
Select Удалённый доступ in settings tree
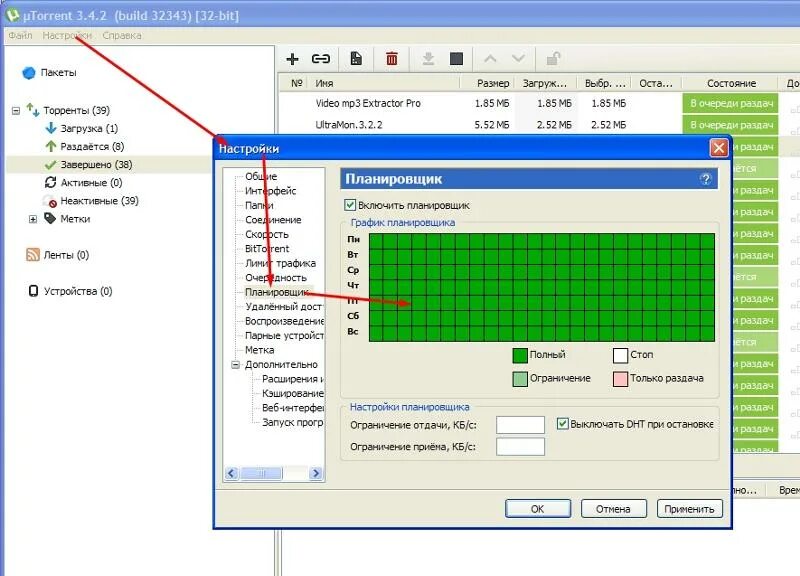[284, 307]
